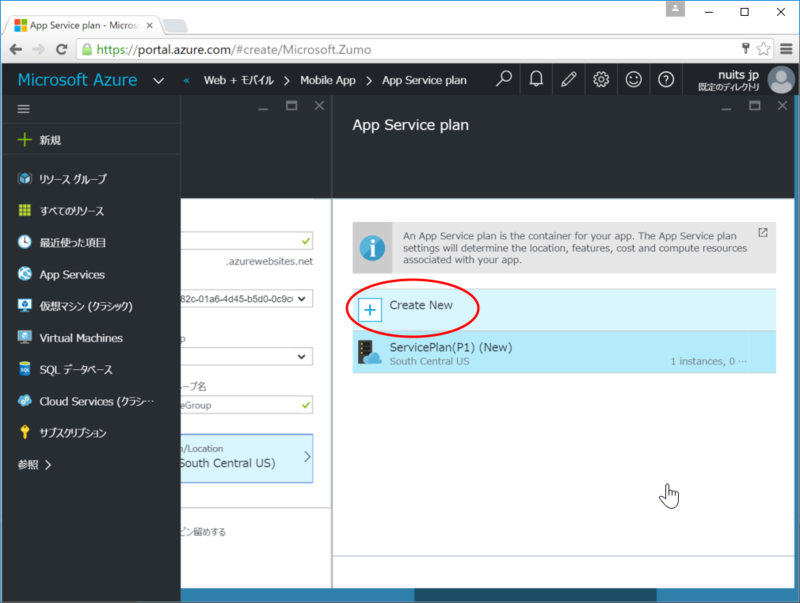Maximize the App Service plan blade
This screenshot has width=800, height=603.
(755, 106)
